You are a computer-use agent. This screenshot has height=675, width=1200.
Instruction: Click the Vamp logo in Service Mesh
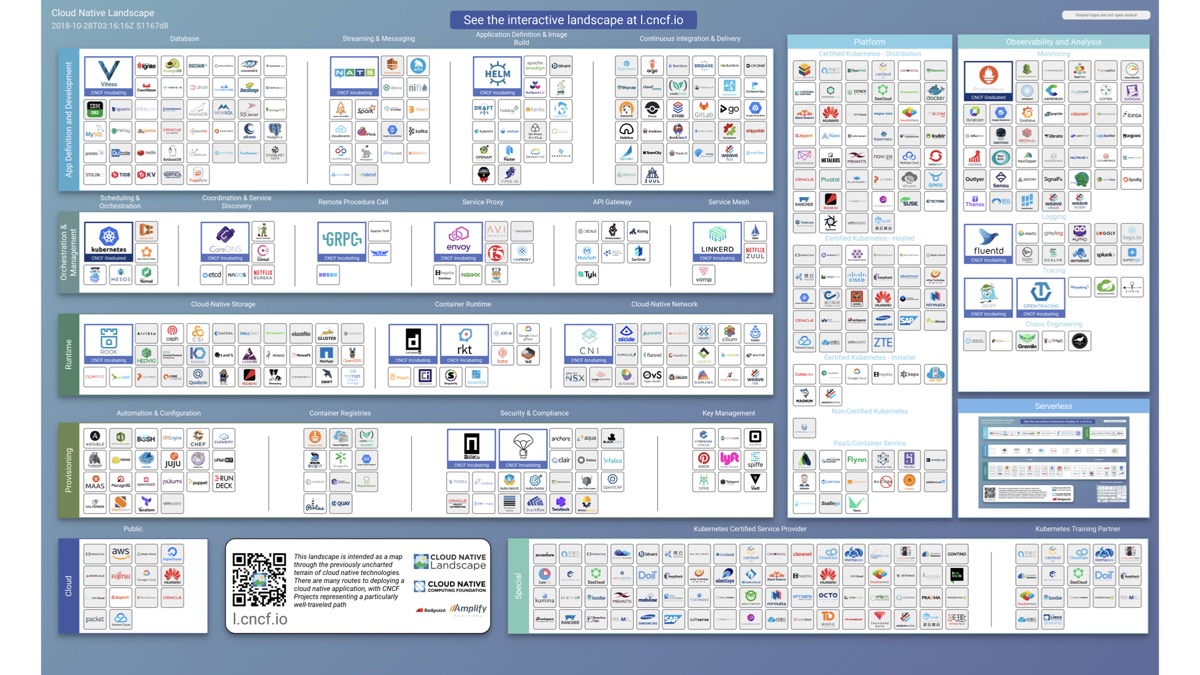click(704, 274)
